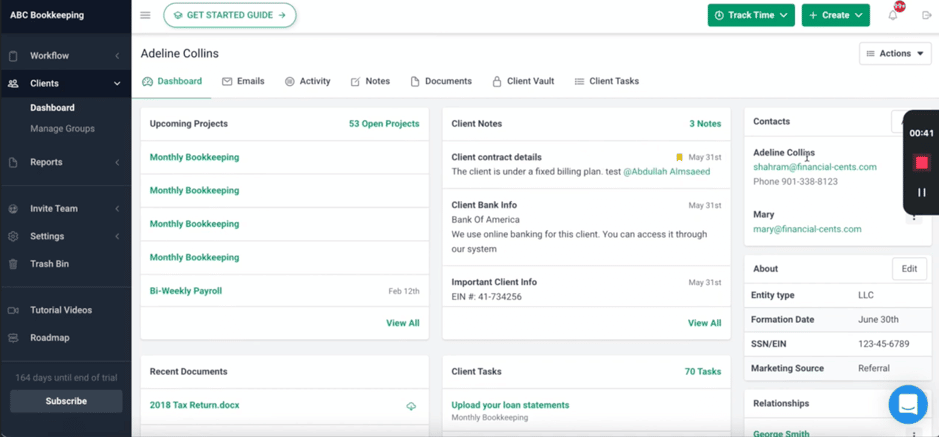939x437 pixels.
Task: Open the Actions dropdown
Action: coord(895,53)
